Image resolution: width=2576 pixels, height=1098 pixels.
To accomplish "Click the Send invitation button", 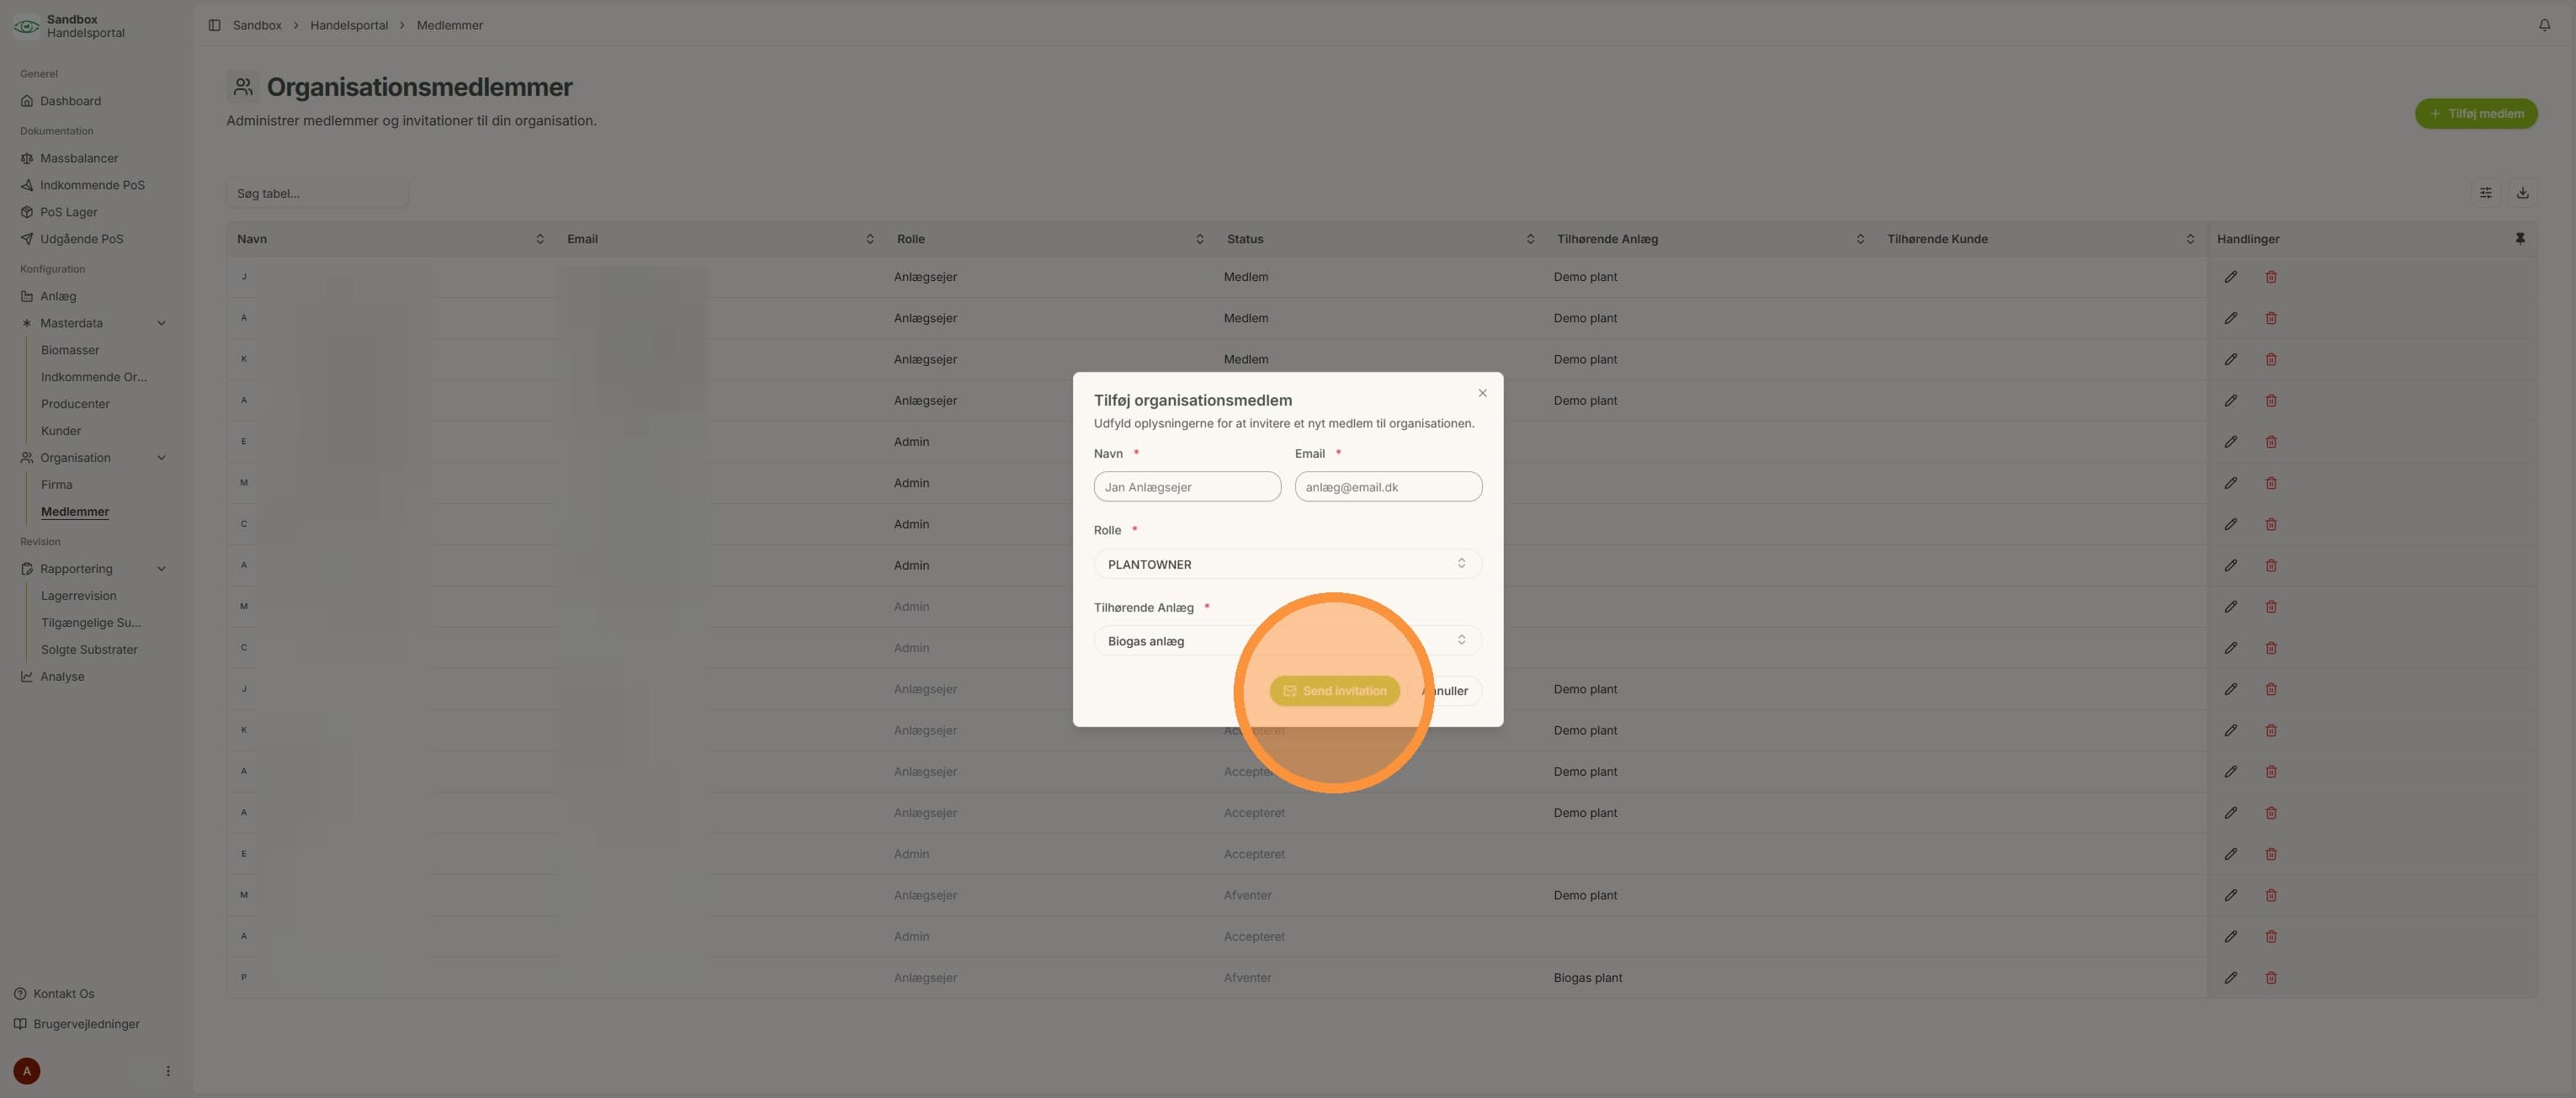I will 1335,691.
